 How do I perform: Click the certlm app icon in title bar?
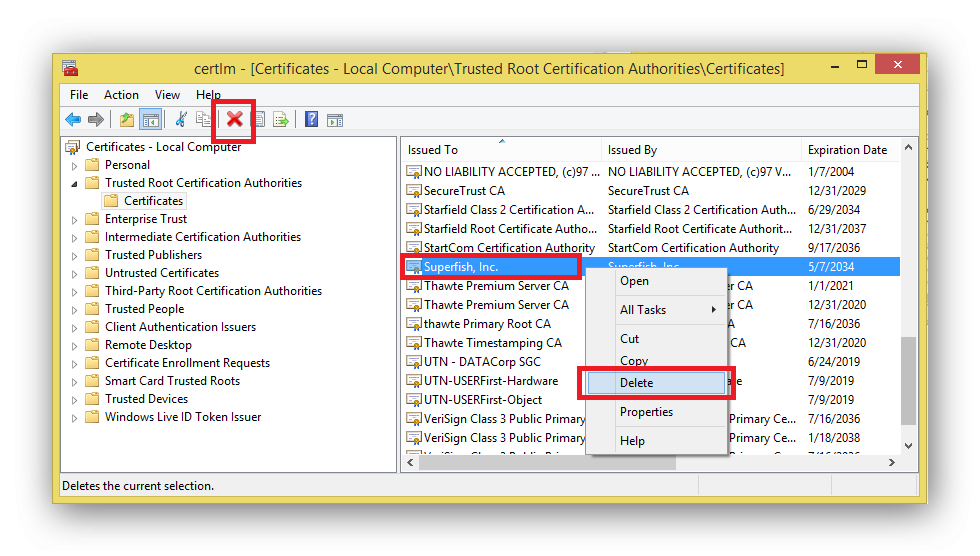point(70,68)
